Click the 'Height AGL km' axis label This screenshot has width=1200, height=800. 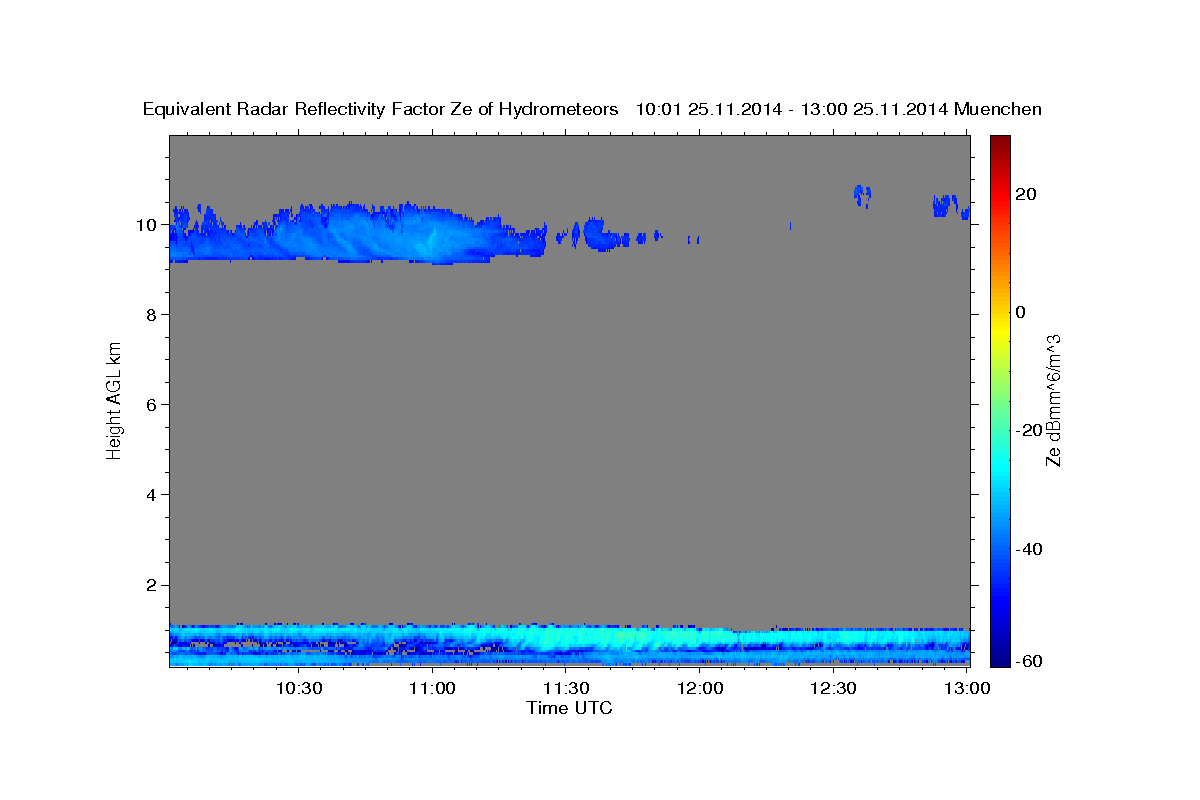point(115,399)
